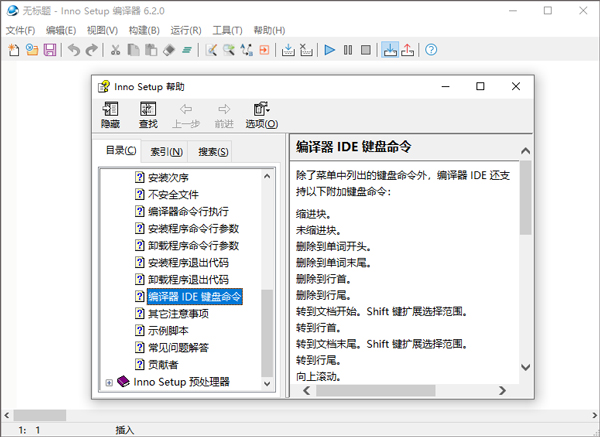Open help with blue question mark icon
600x437 pixels.
click(x=431, y=50)
